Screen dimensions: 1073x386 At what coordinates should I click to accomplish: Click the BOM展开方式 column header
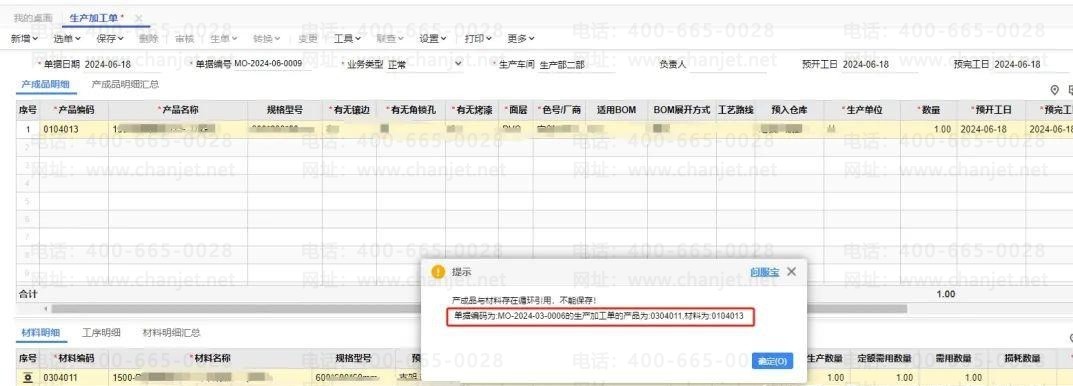click(x=681, y=110)
